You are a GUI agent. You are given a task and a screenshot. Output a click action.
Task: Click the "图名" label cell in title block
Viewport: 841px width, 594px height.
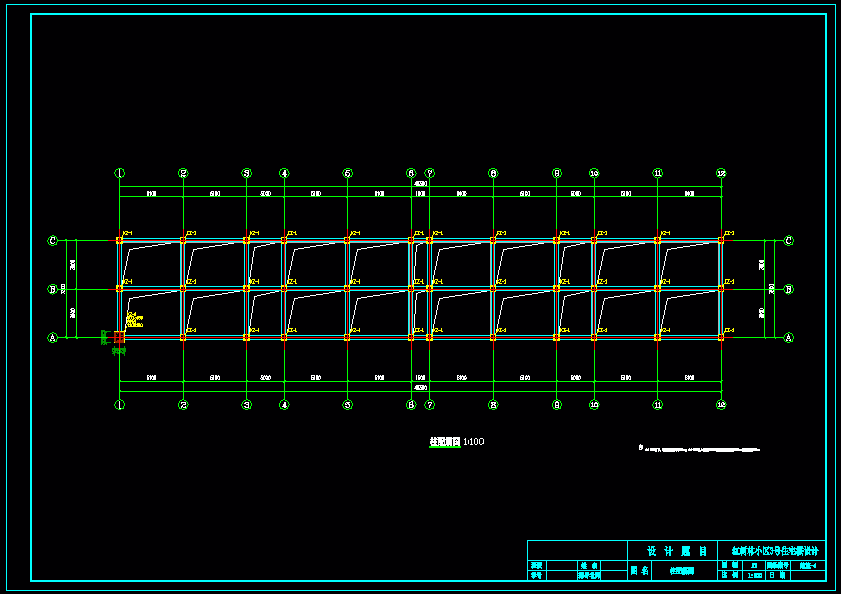639,571
